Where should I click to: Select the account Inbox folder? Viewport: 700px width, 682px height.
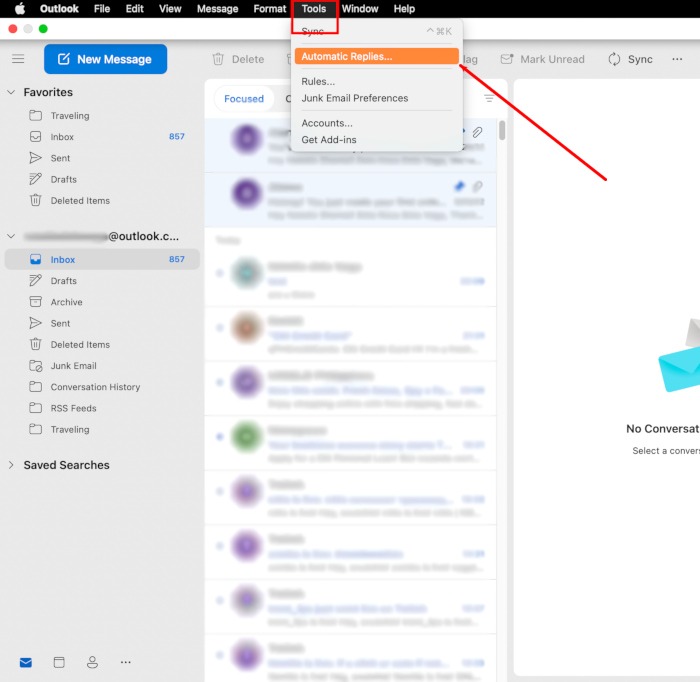click(102, 259)
